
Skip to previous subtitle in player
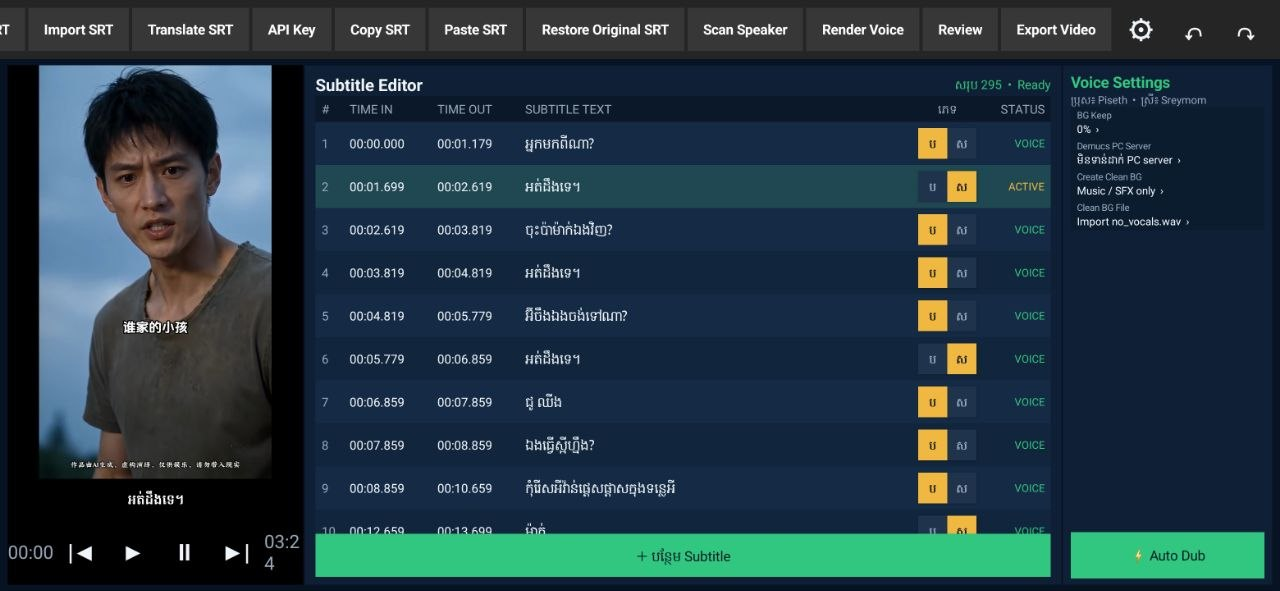(x=81, y=553)
